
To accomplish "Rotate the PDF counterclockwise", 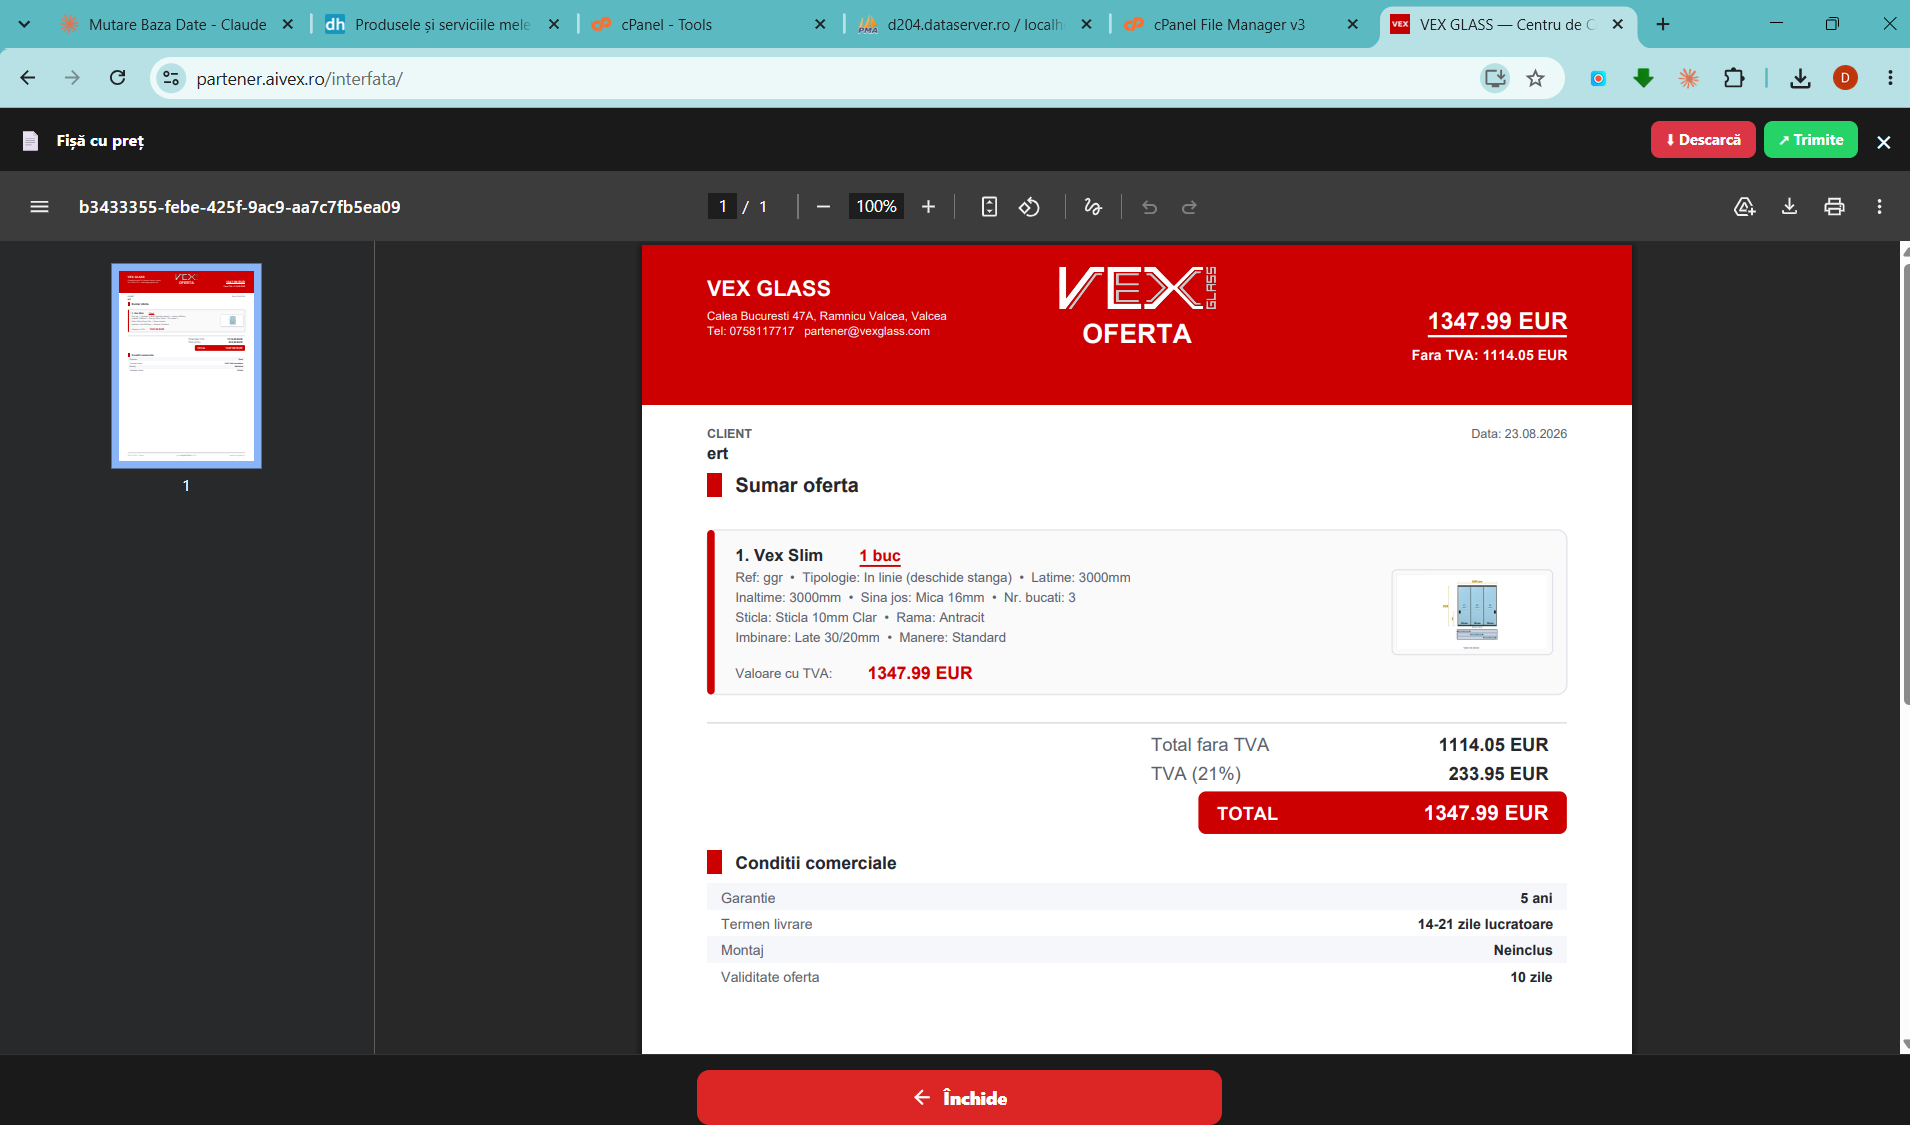I will (1029, 207).
